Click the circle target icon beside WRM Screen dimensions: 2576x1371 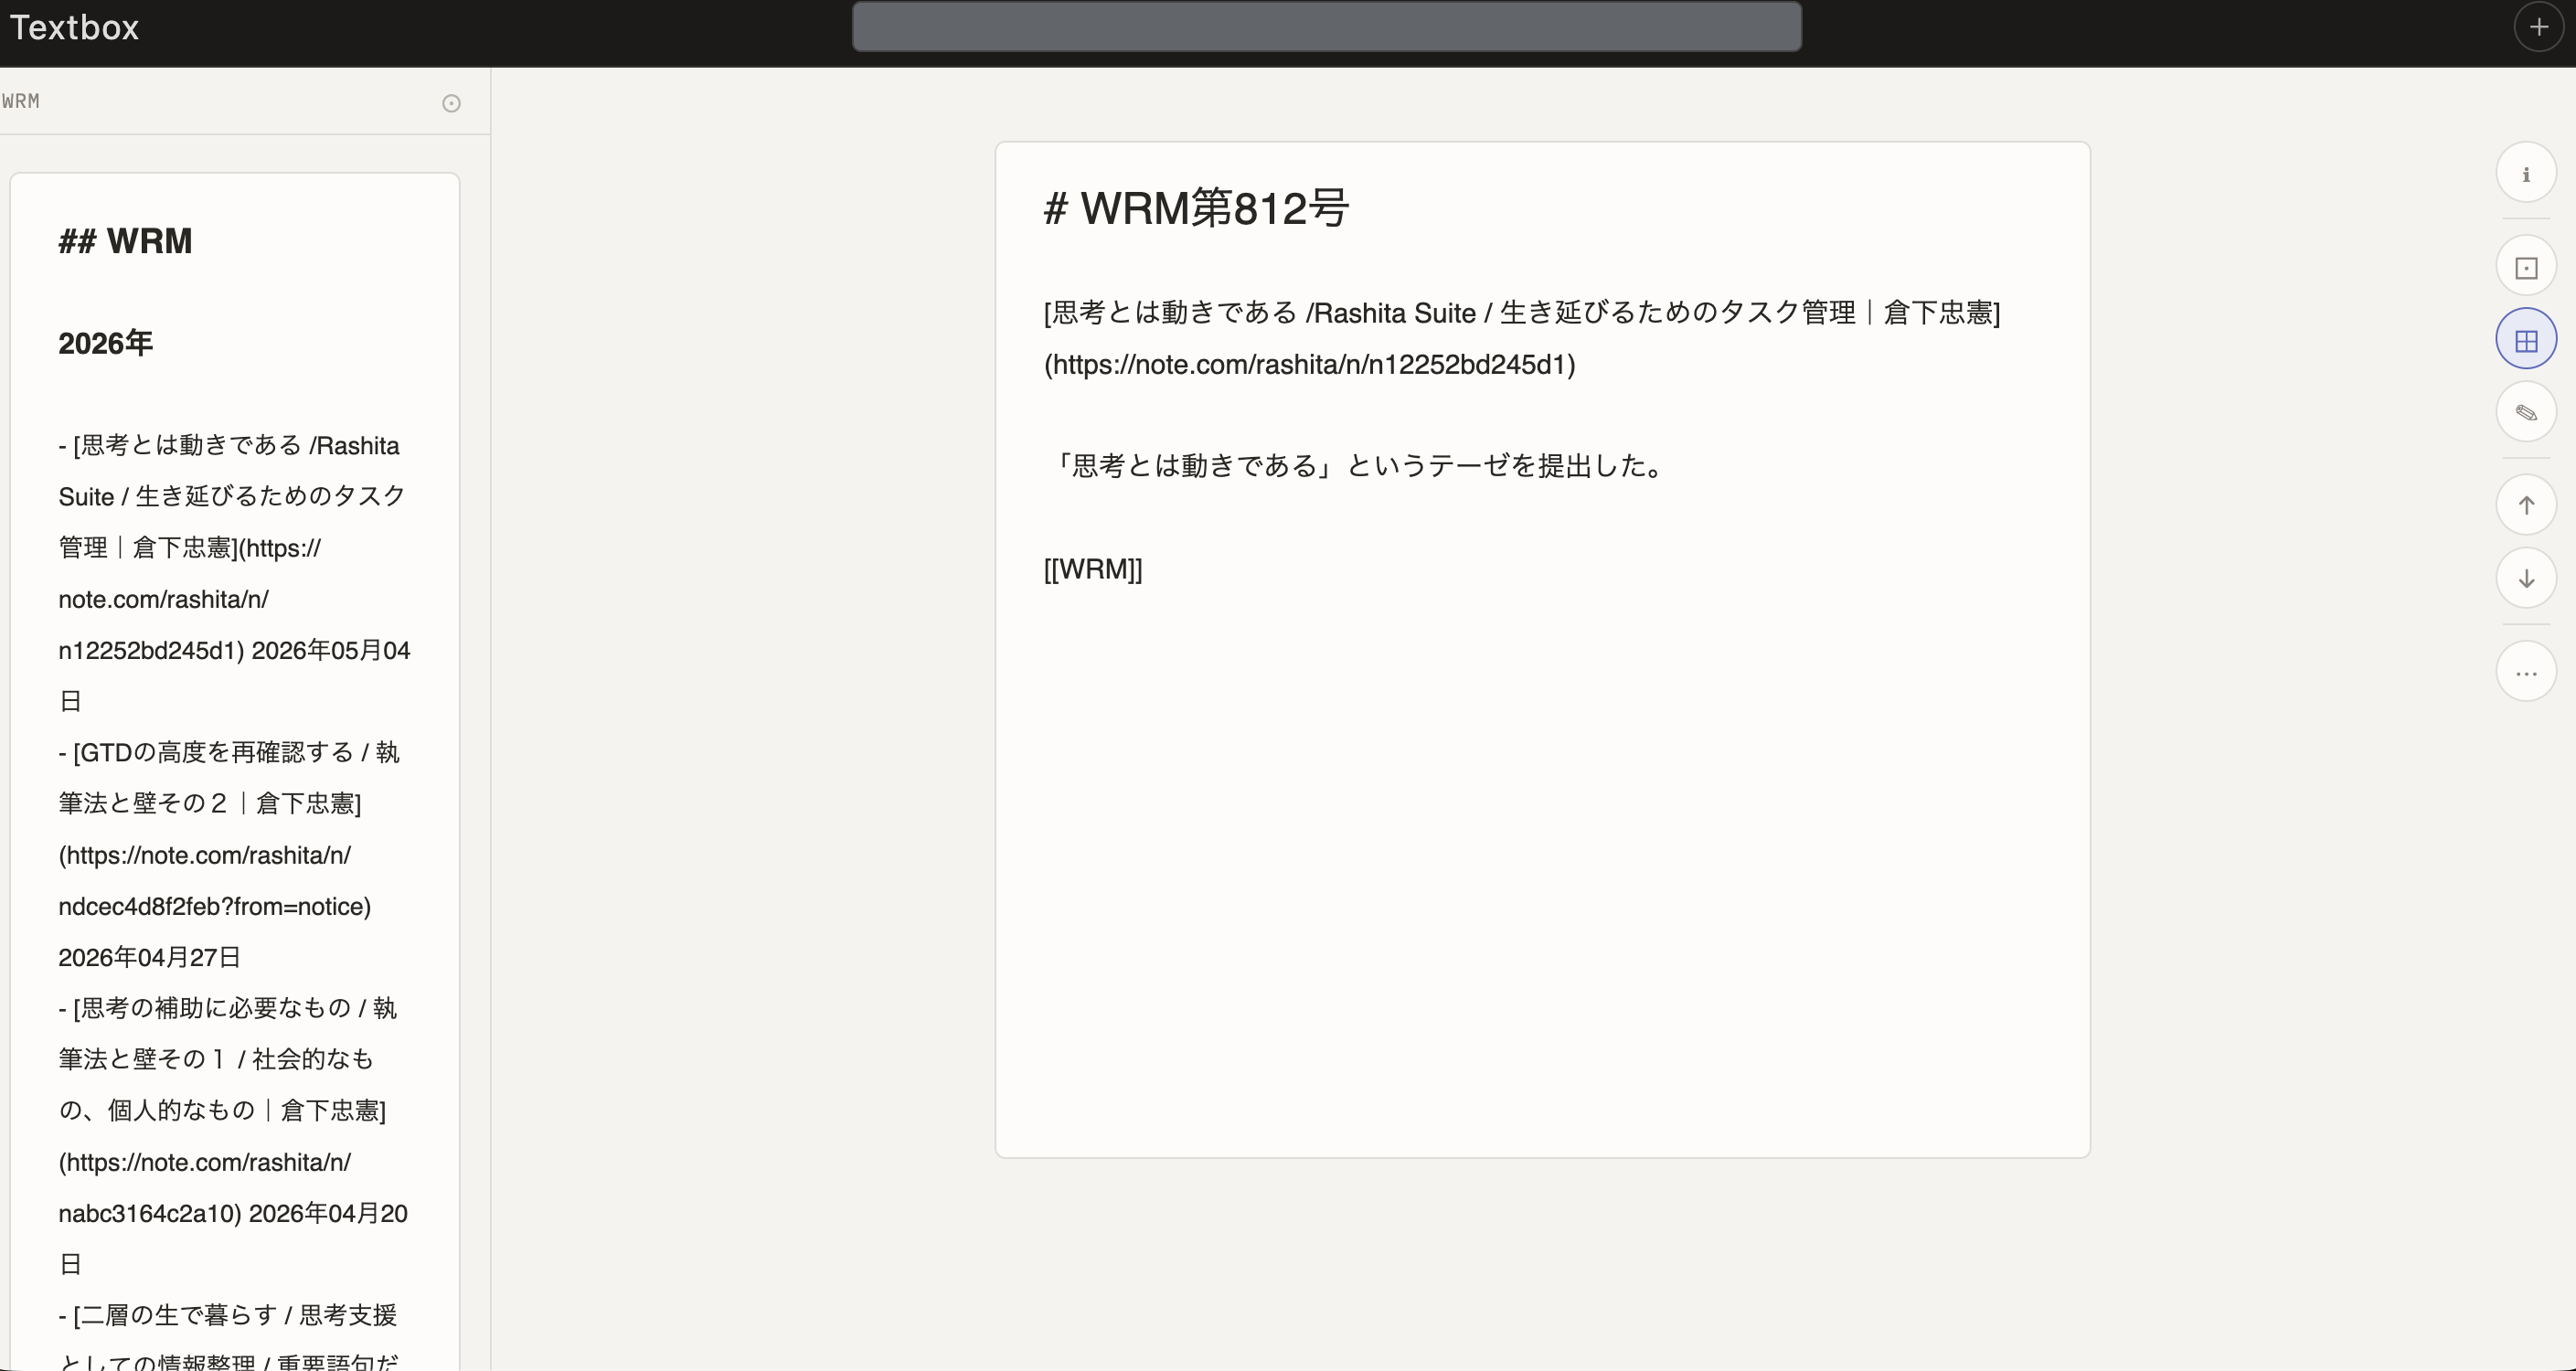pyautogui.click(x=451, y=103)
